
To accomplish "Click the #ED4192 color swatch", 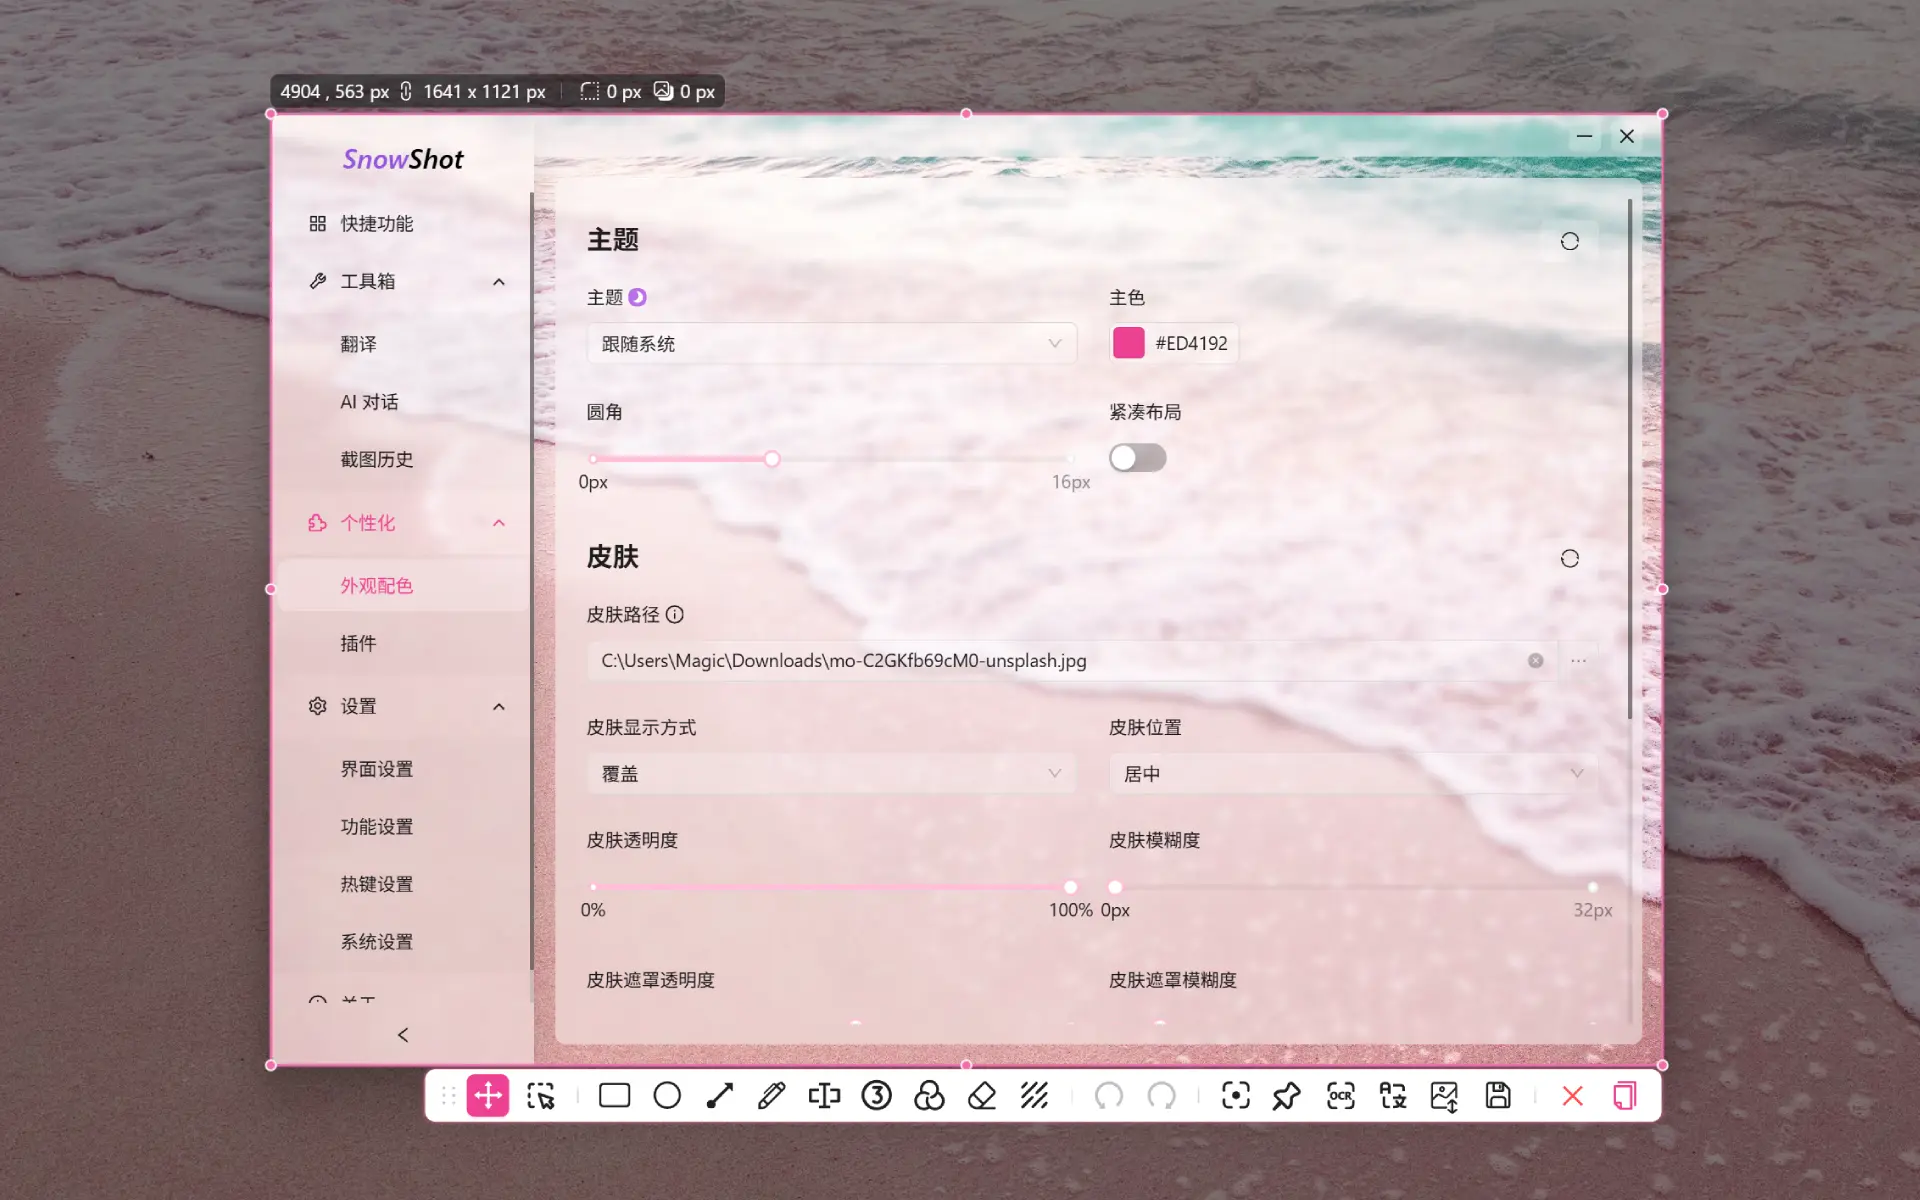I will [1127, 342].
